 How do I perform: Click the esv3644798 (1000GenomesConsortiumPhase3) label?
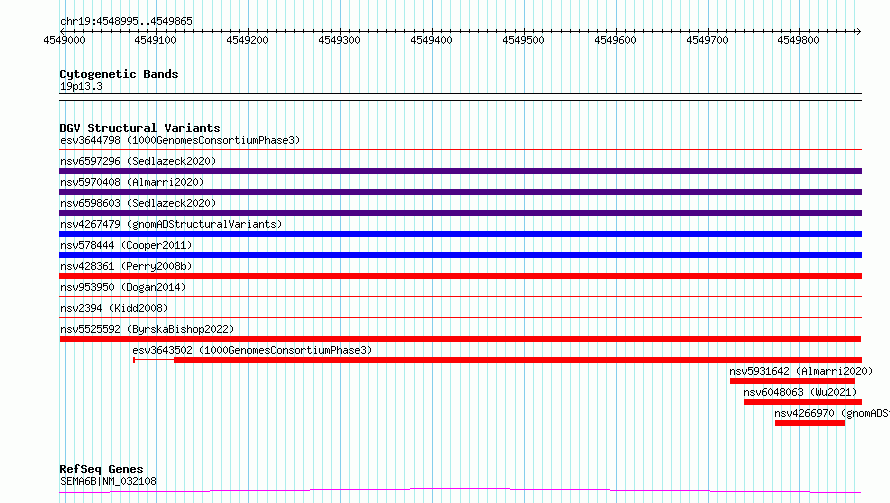180,140
